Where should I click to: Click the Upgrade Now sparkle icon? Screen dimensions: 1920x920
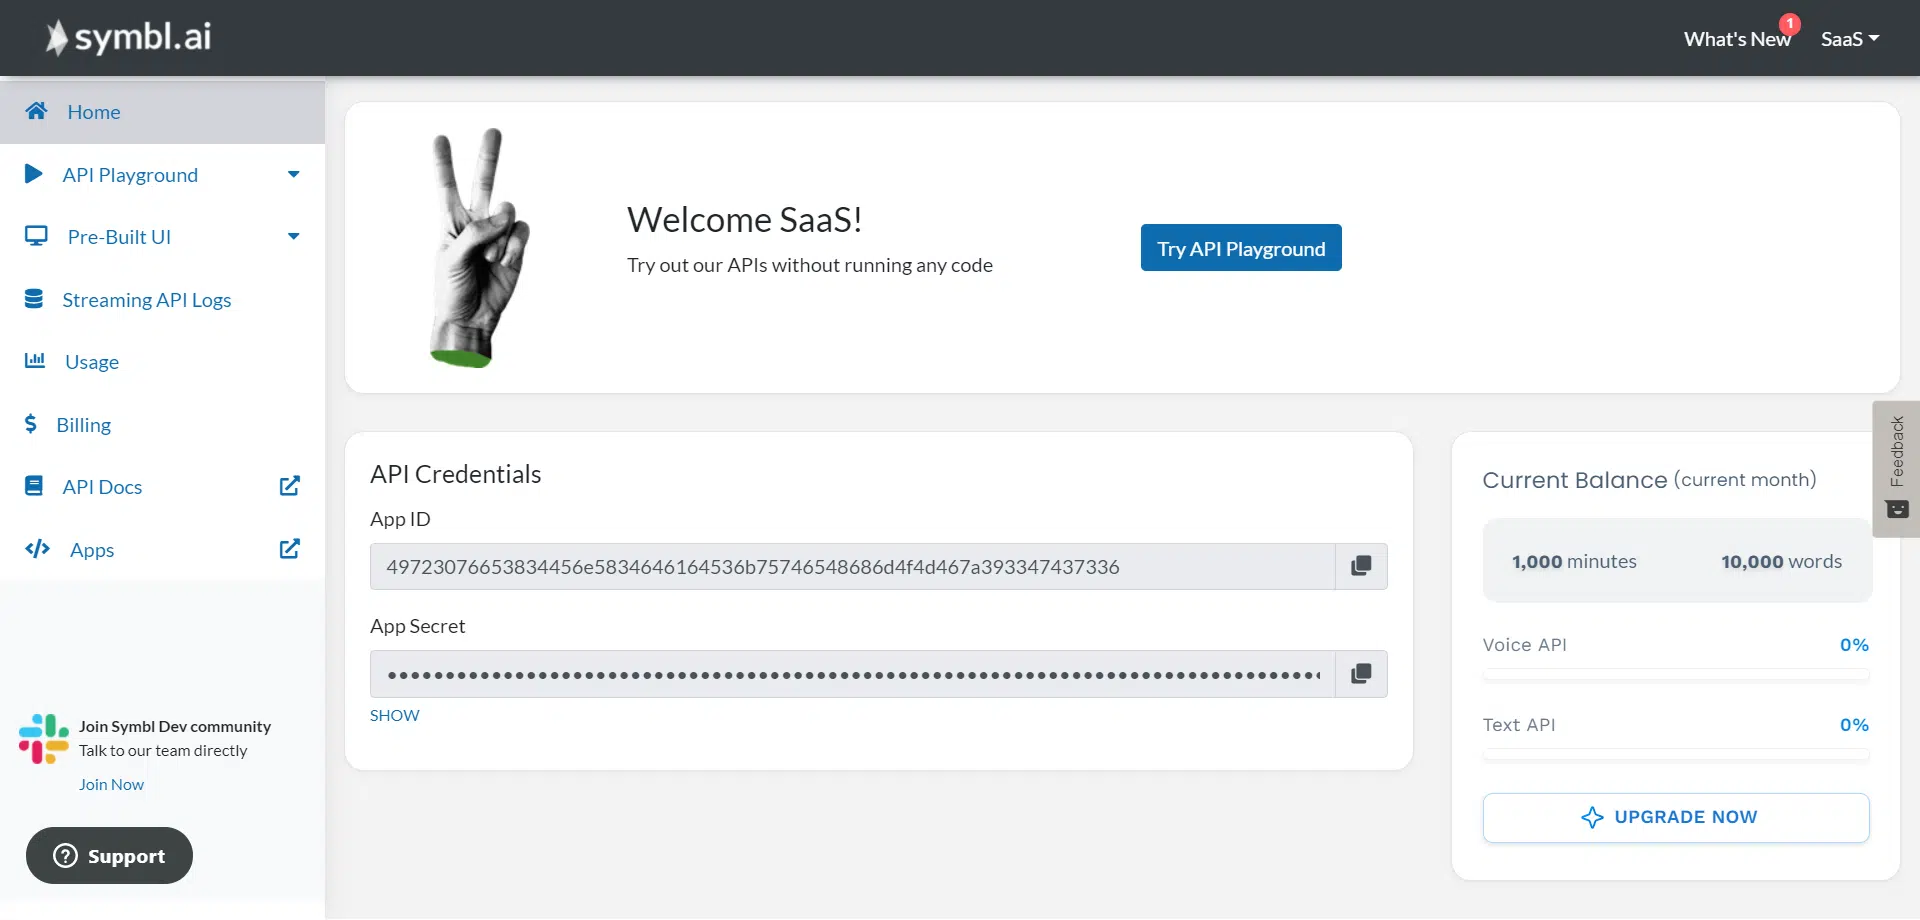1592,818
